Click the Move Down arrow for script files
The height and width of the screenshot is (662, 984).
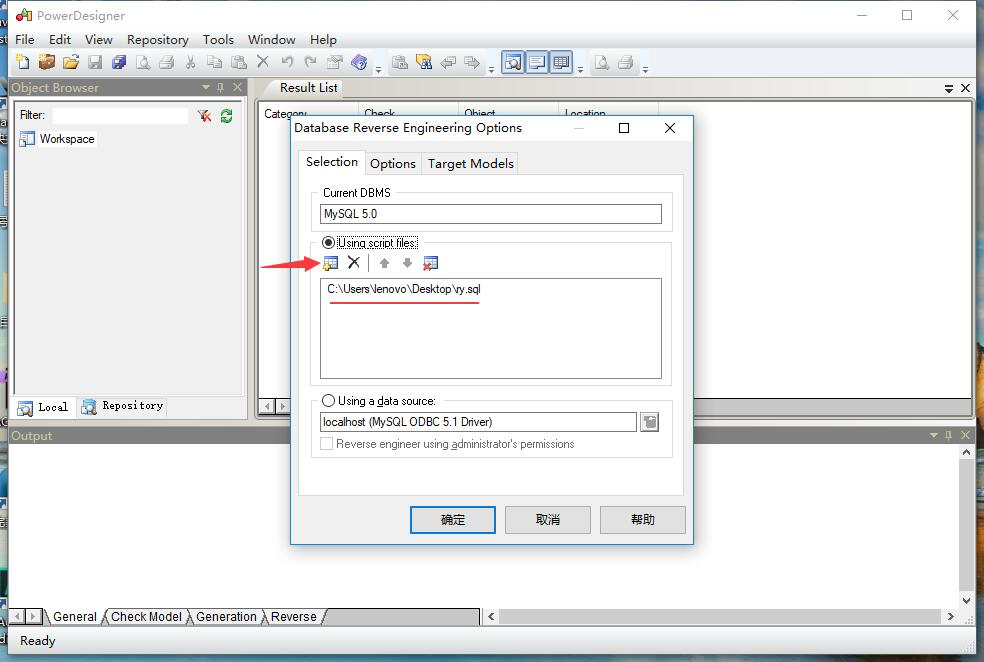point(407,263)
